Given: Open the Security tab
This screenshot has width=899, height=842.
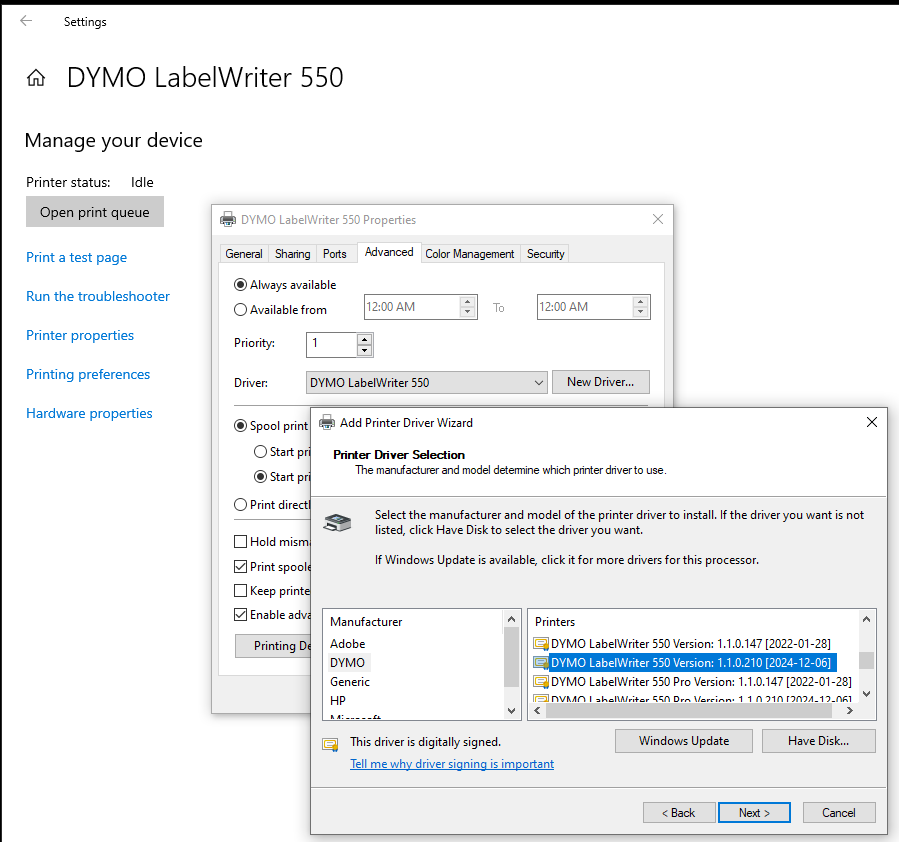Looking at the screenshot, I should click(546, 253).
